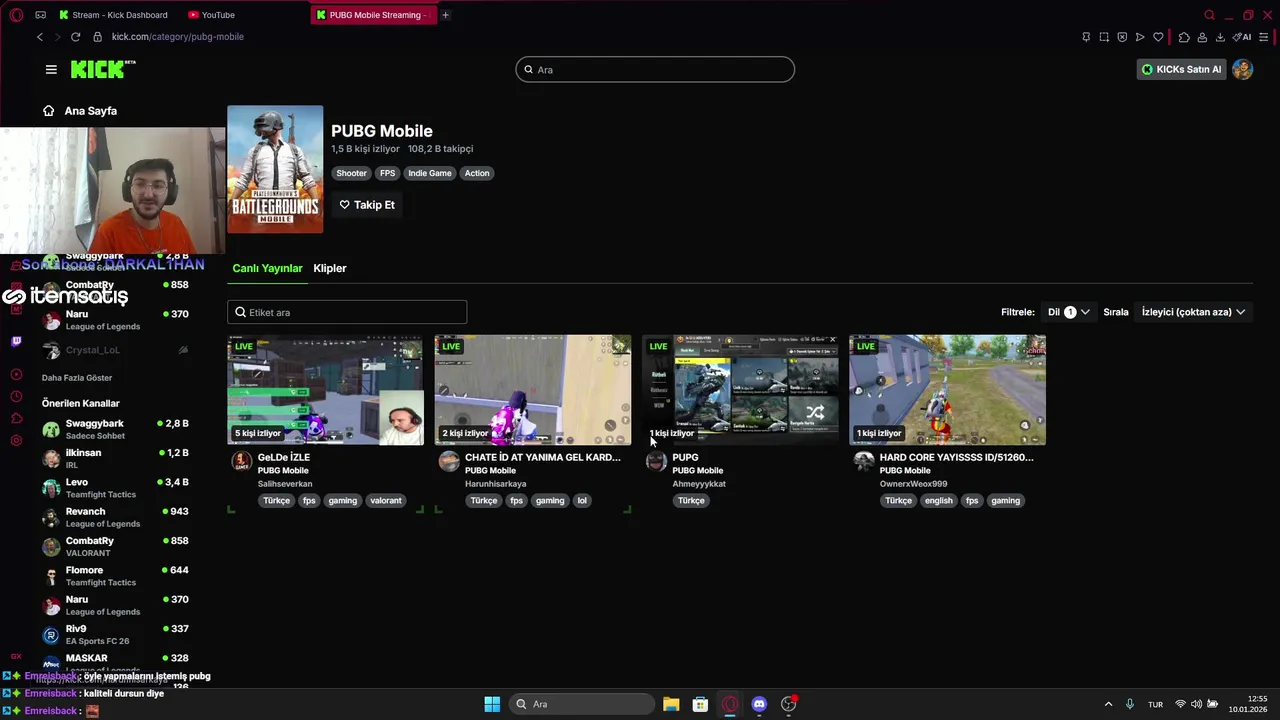This screenshot has height=720, width=1280.
Task: Open recommended channel Flomore
Action: [115, 576]
